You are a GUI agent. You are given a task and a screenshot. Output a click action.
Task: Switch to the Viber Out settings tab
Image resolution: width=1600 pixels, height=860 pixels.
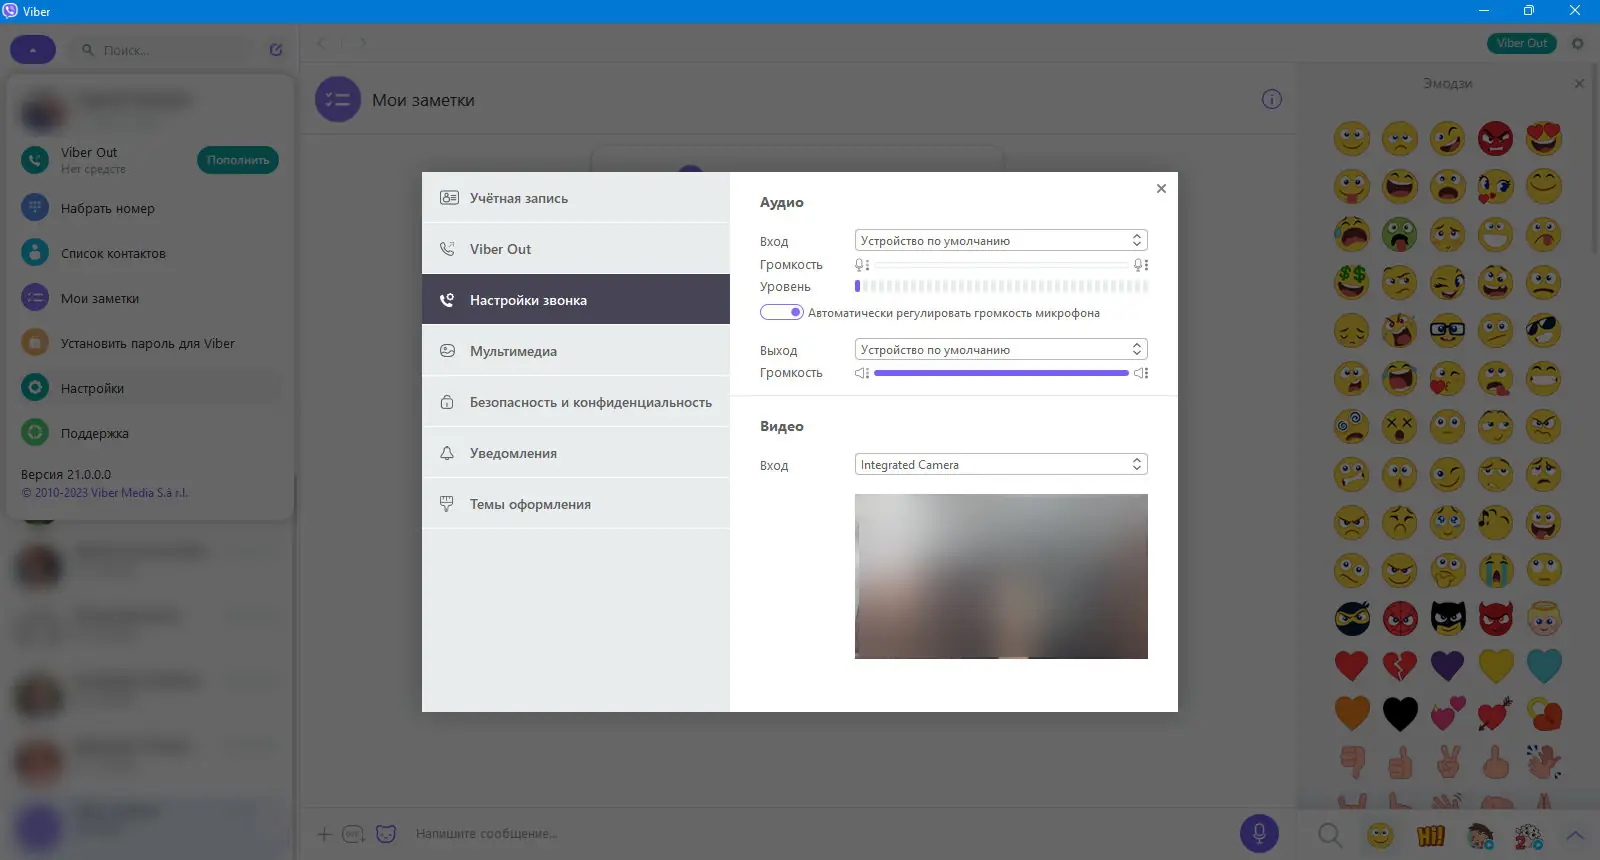[576, 249]
